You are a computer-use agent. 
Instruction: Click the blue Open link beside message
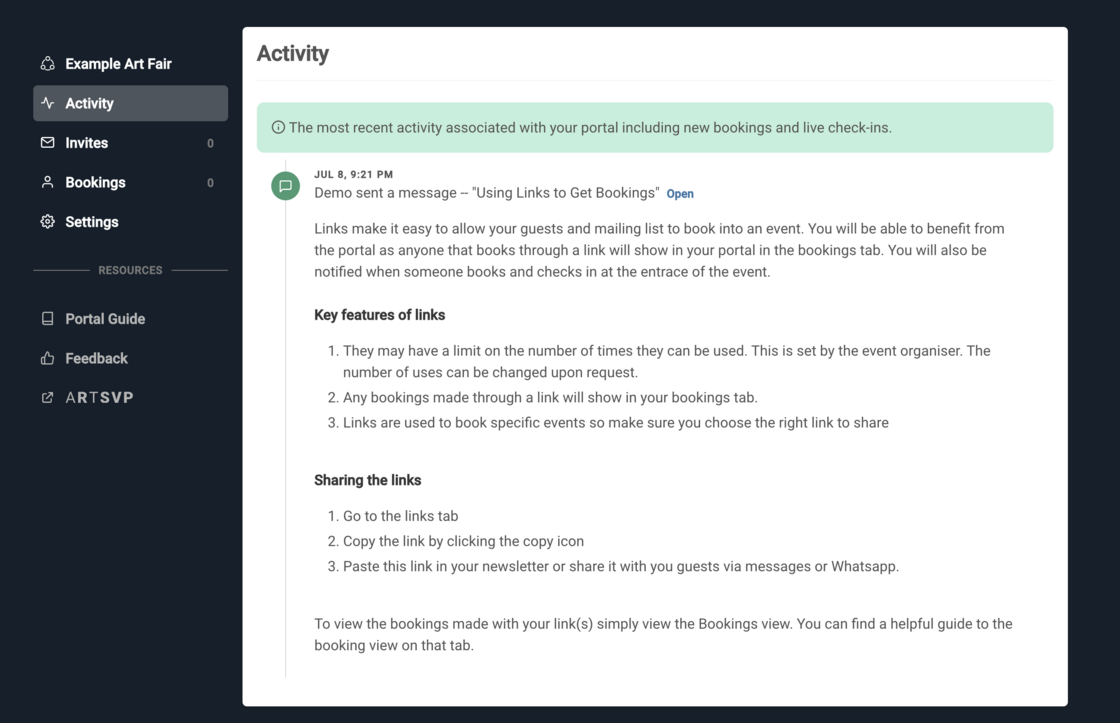pyautogui.click(x=680, y=194)
